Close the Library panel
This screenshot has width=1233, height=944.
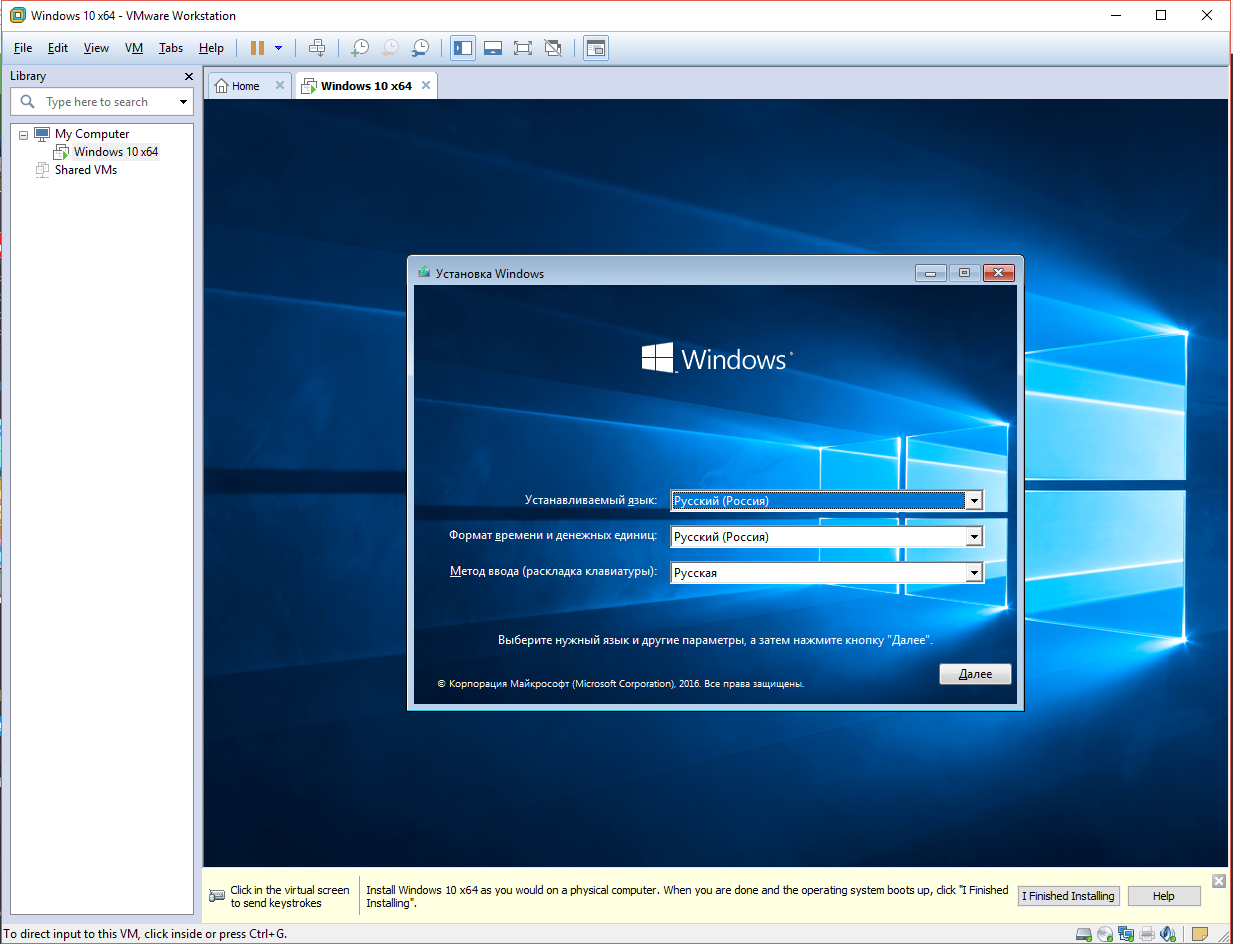[189, 76]
